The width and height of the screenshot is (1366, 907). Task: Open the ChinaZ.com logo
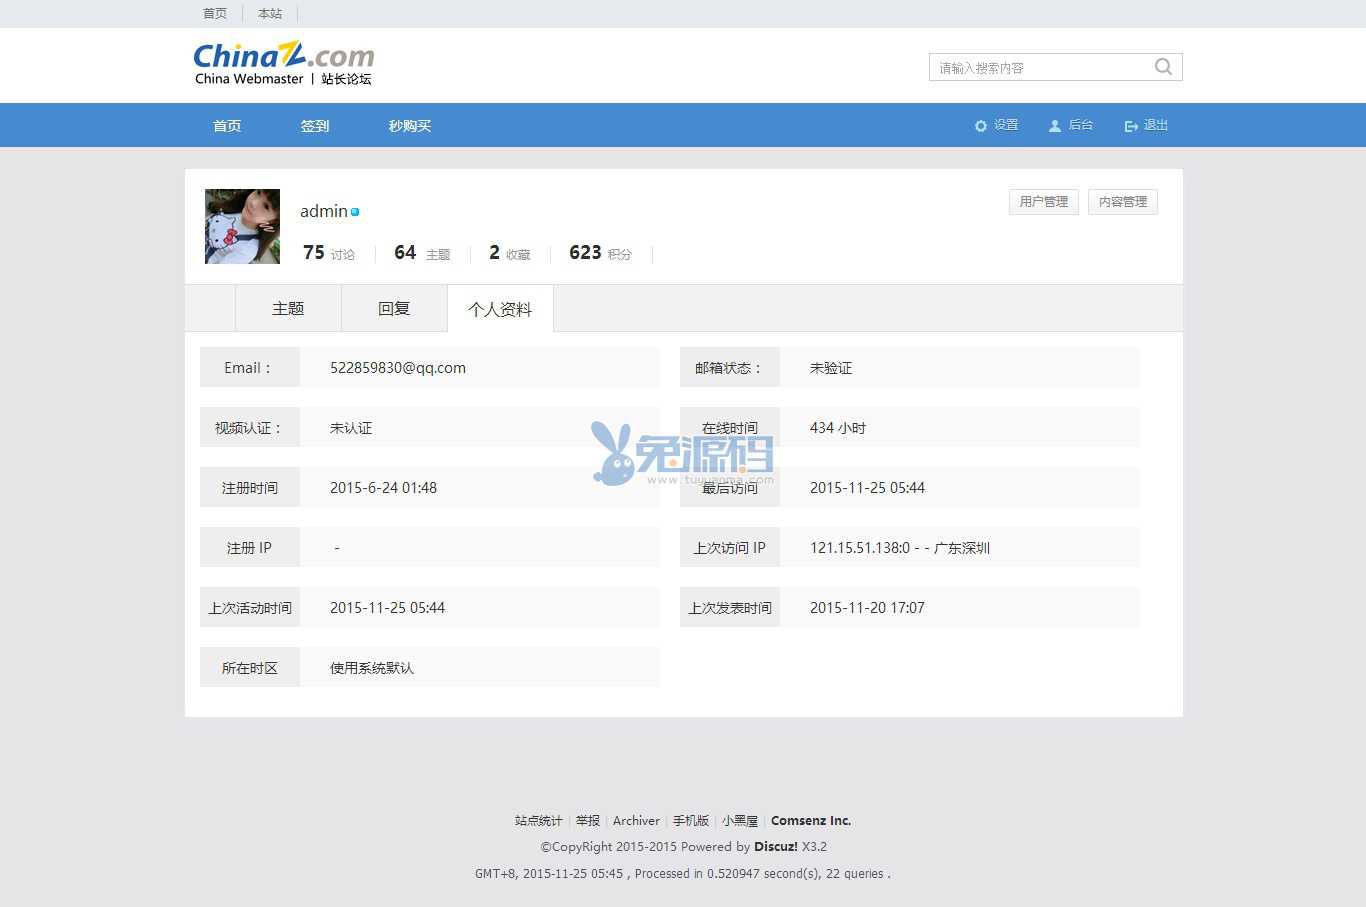pos(284,63)
